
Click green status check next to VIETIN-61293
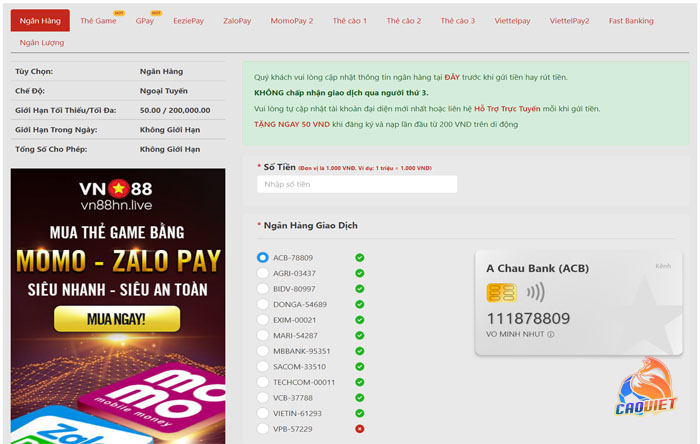(359, 413)
